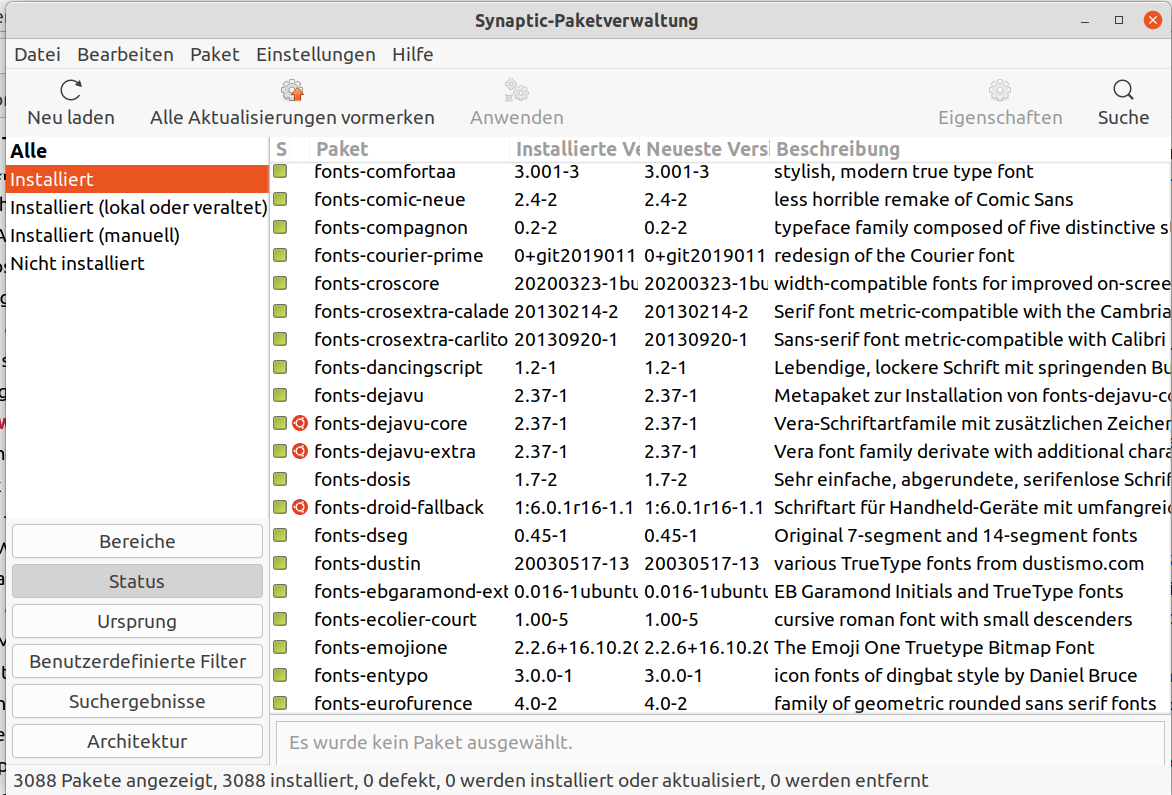Click the Neu laden reload icon
The image size is (1172, 795).
(71, 91)
